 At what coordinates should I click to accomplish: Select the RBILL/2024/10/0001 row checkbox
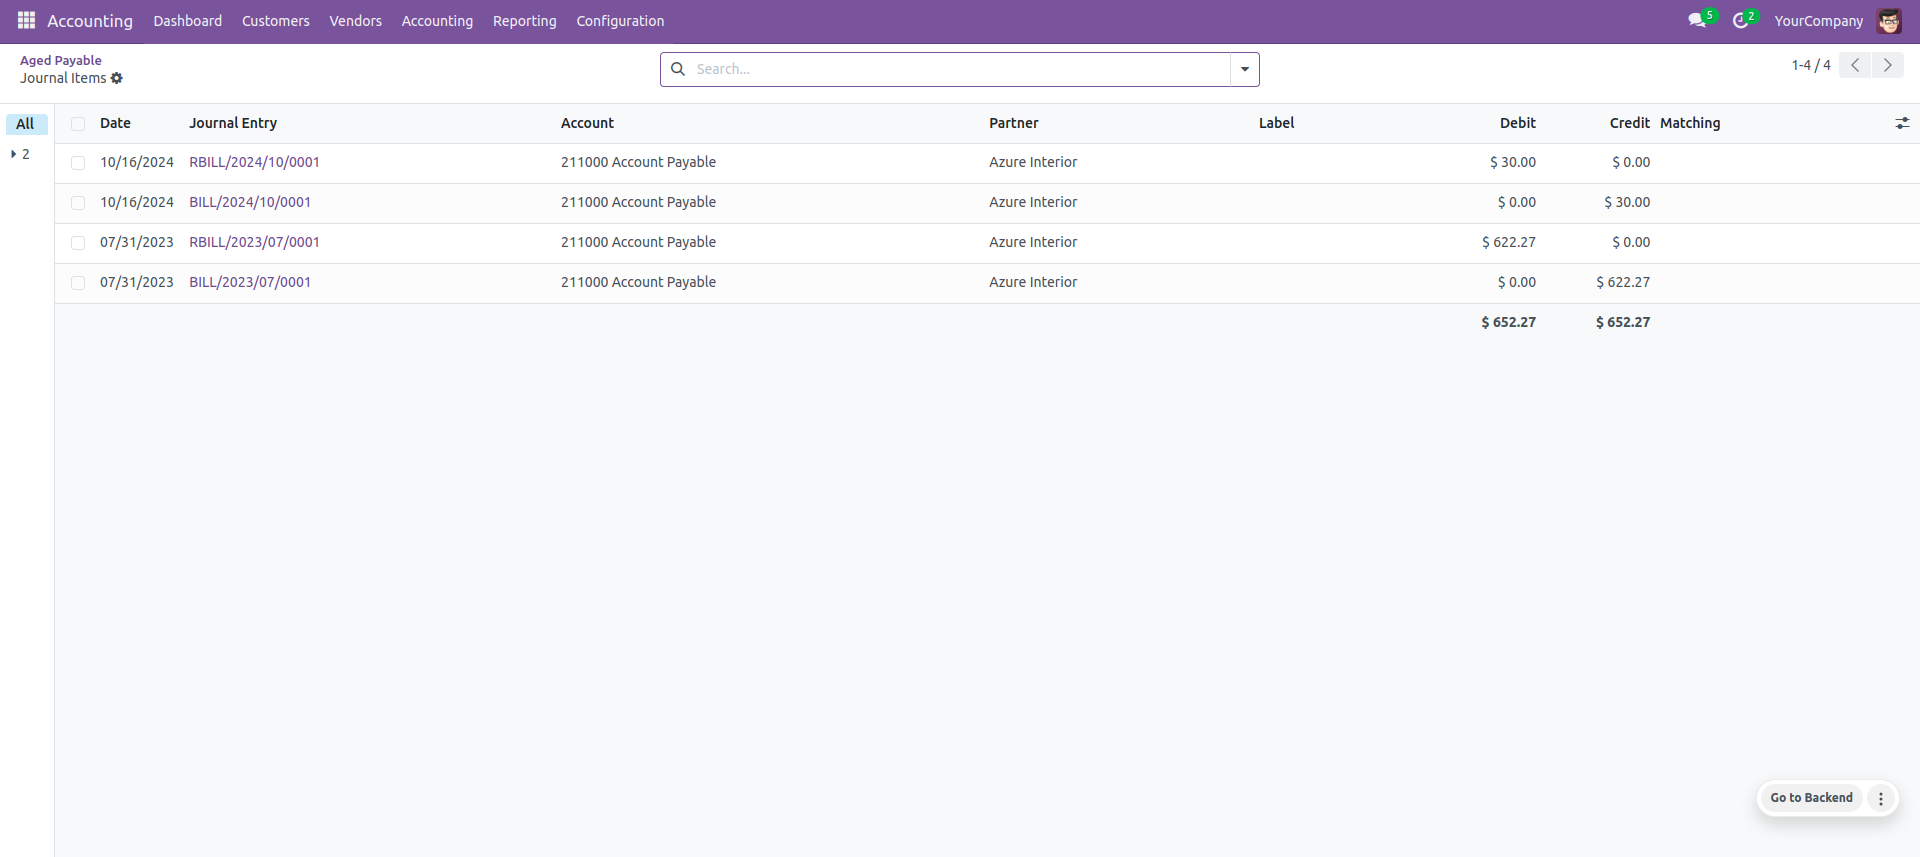click(x=78, y=163)
